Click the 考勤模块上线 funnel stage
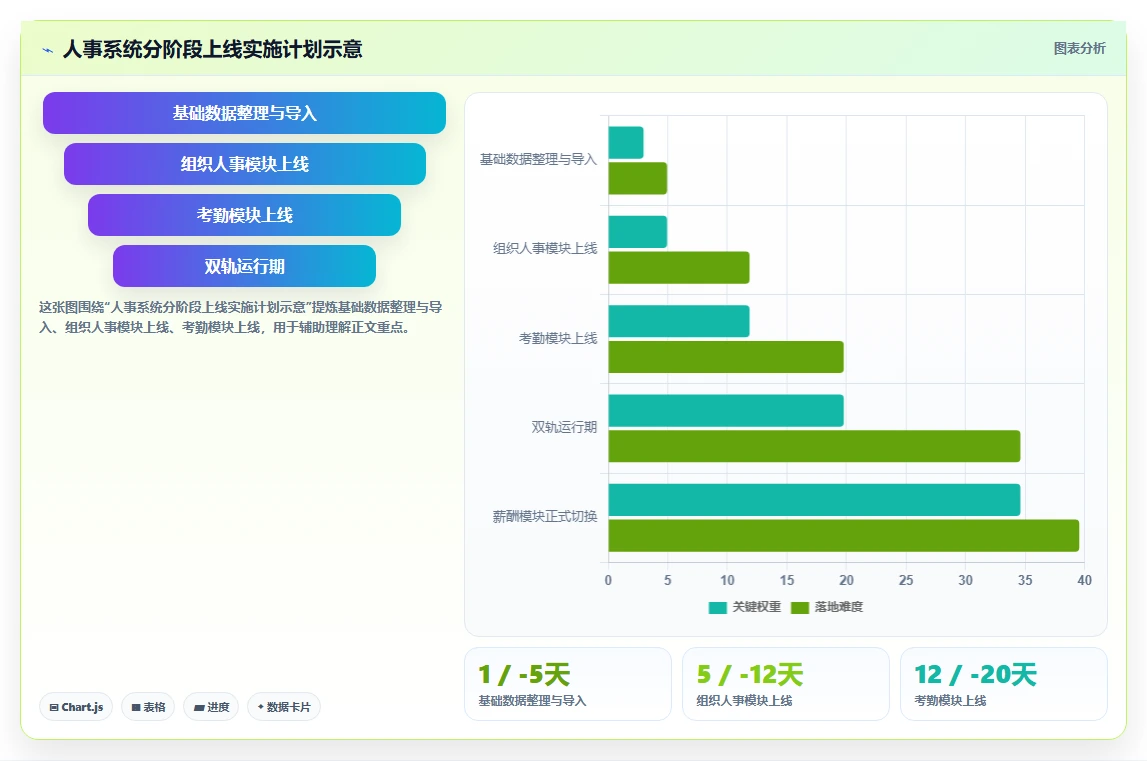Viewport: 1147px width, 761px height. click(244, 215)
